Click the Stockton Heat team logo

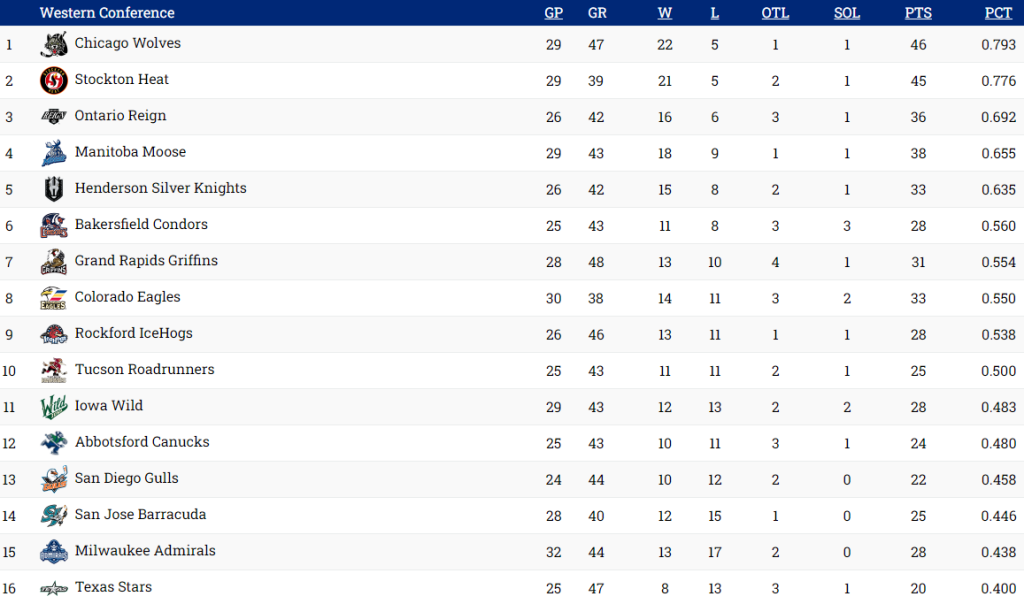[x=54, y=81]
